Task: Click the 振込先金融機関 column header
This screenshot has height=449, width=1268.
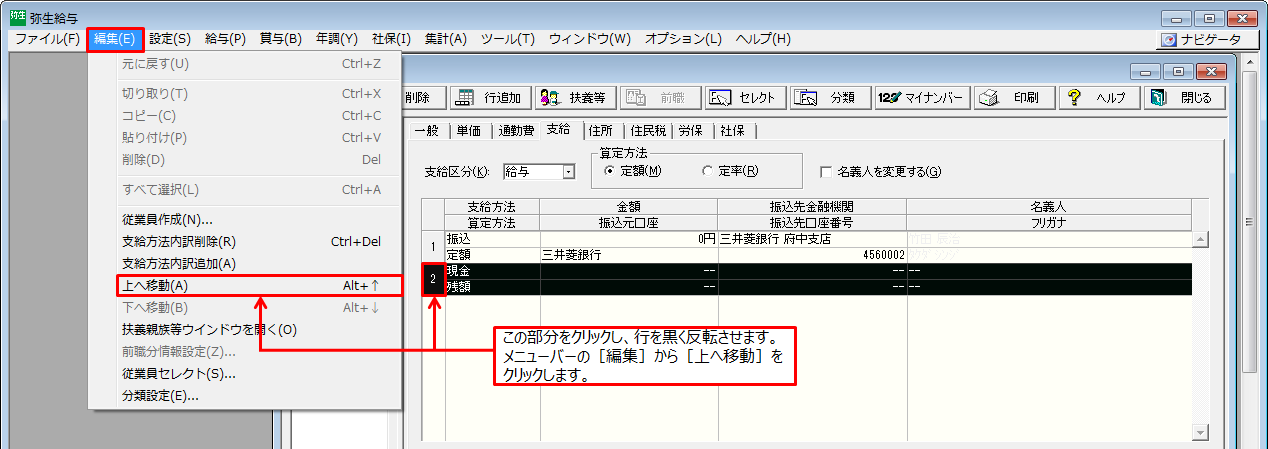Action: tap(811, 206)
